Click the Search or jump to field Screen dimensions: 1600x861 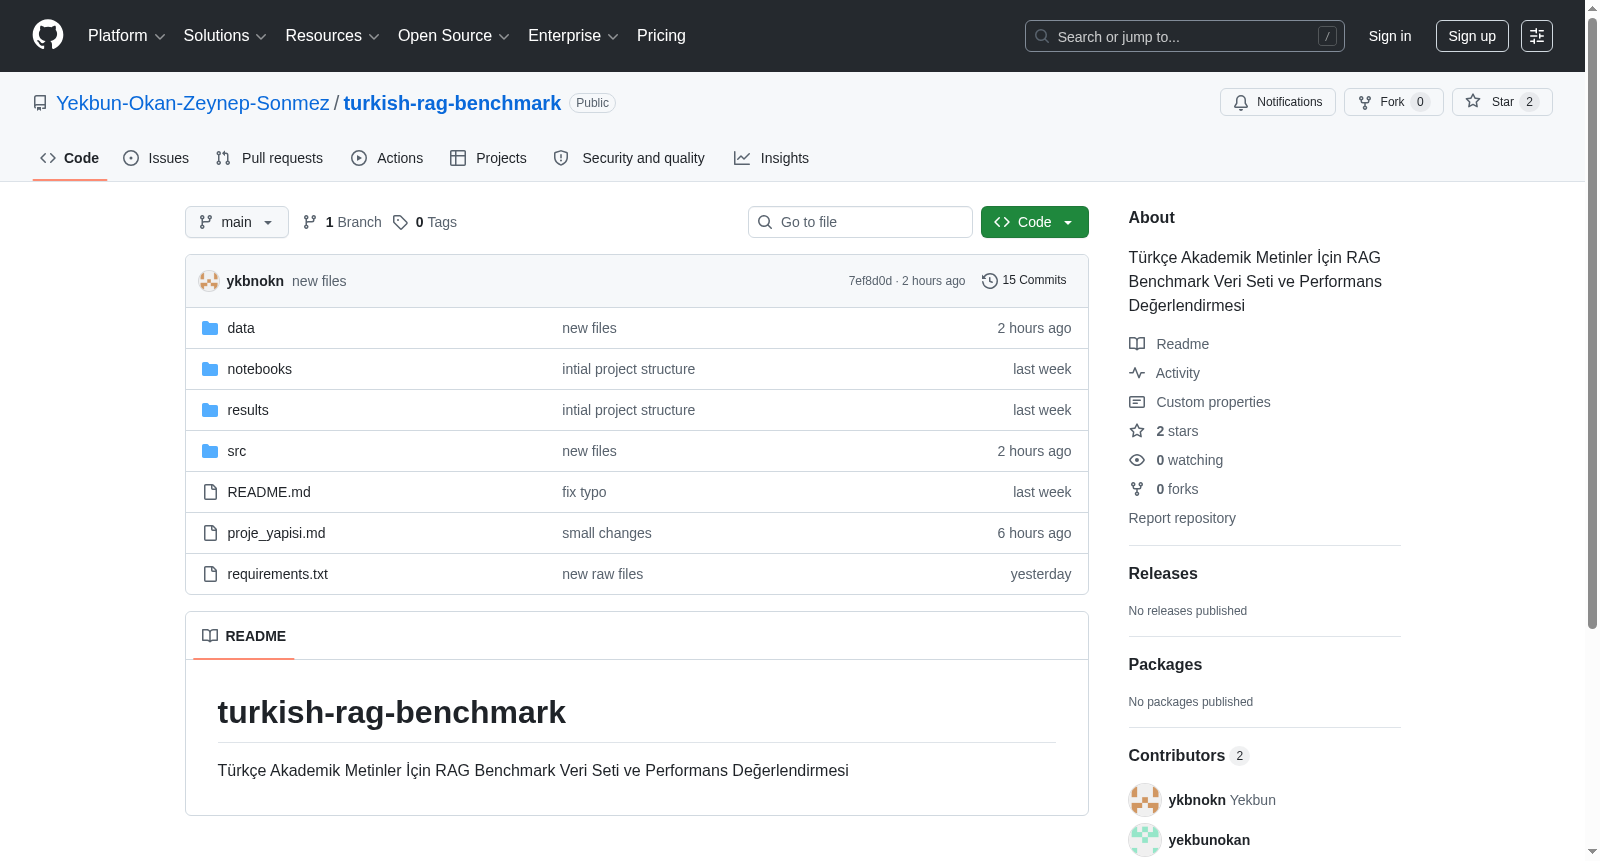[1185, 36]
